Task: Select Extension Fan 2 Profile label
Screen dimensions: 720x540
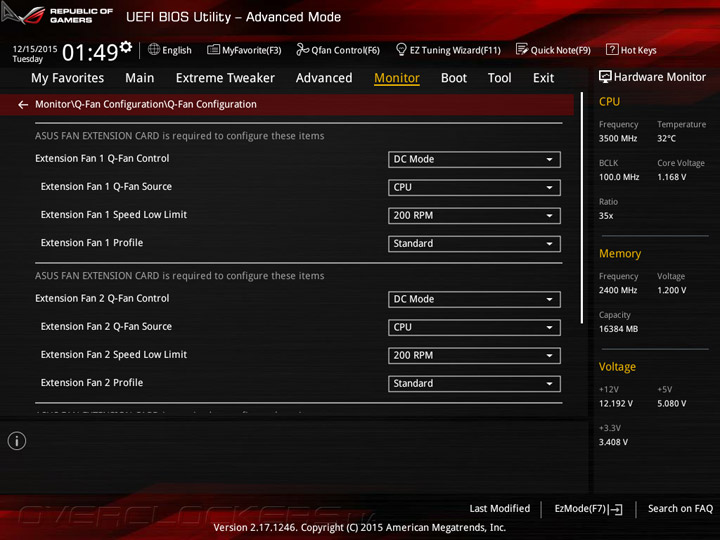Action: pyautogui.click(x=92, y=382)
